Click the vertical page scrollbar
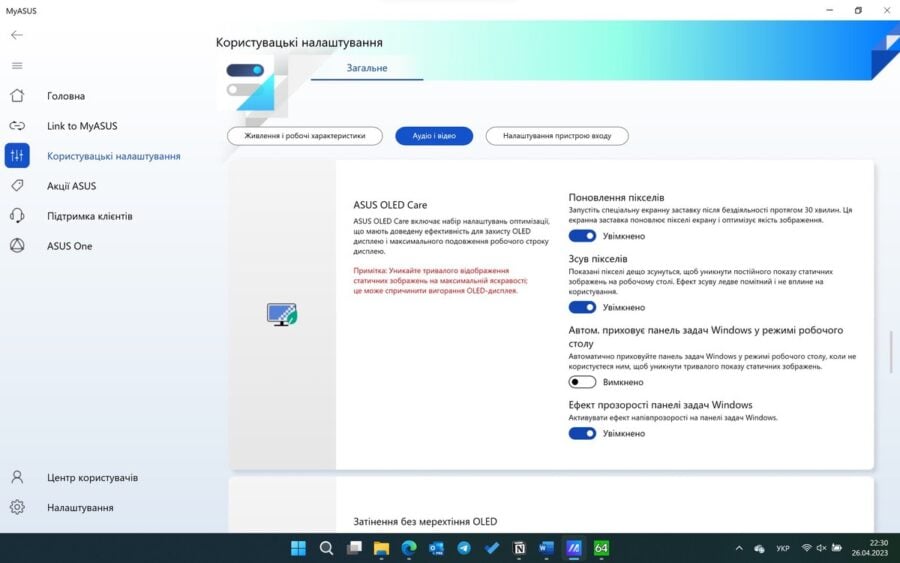The image size is (900, 563). pyautogui.click(x=891, y=351)
